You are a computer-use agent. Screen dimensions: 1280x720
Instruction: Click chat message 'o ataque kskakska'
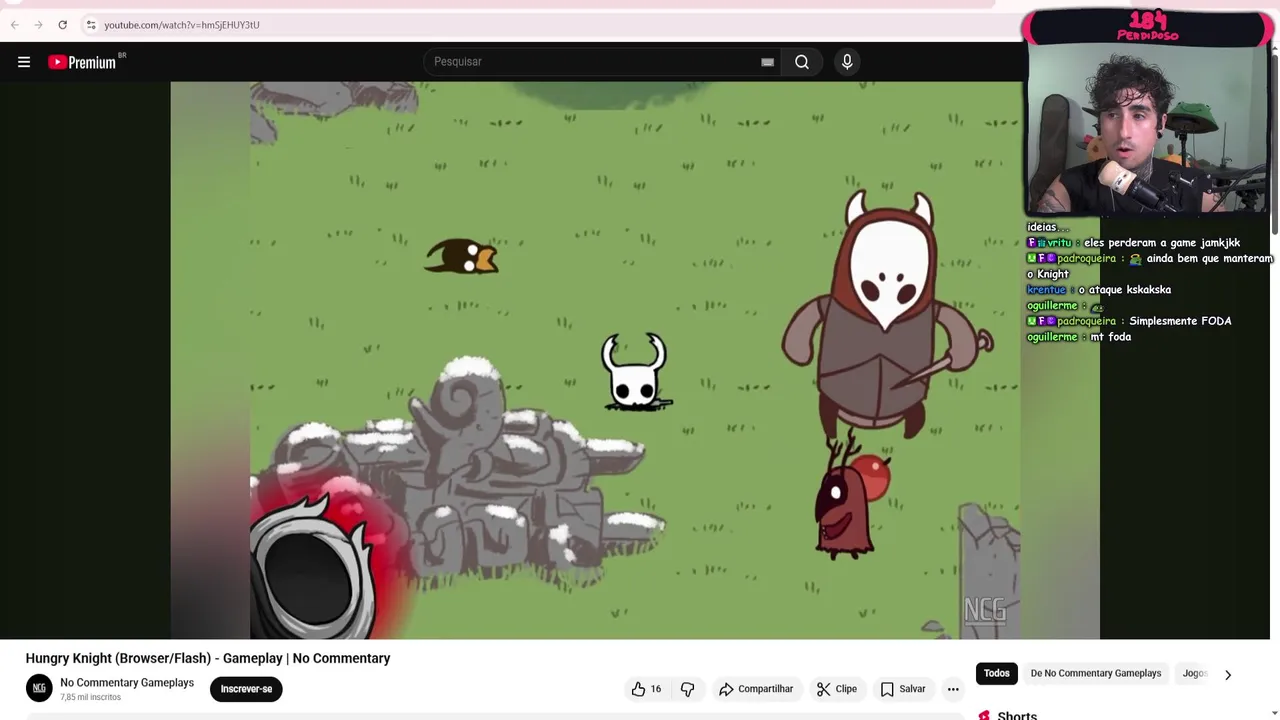click(1125, 289)
